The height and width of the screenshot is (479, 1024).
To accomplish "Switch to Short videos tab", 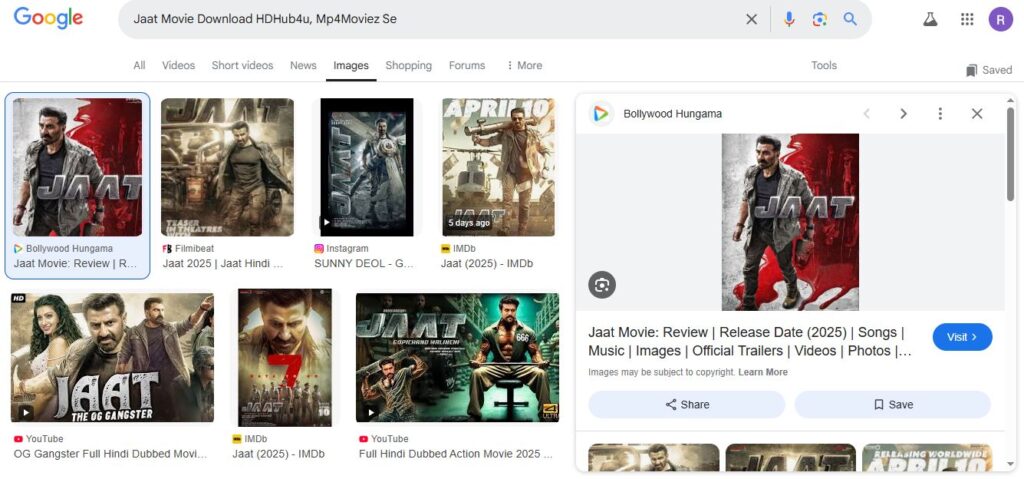I will click(242, 65).
